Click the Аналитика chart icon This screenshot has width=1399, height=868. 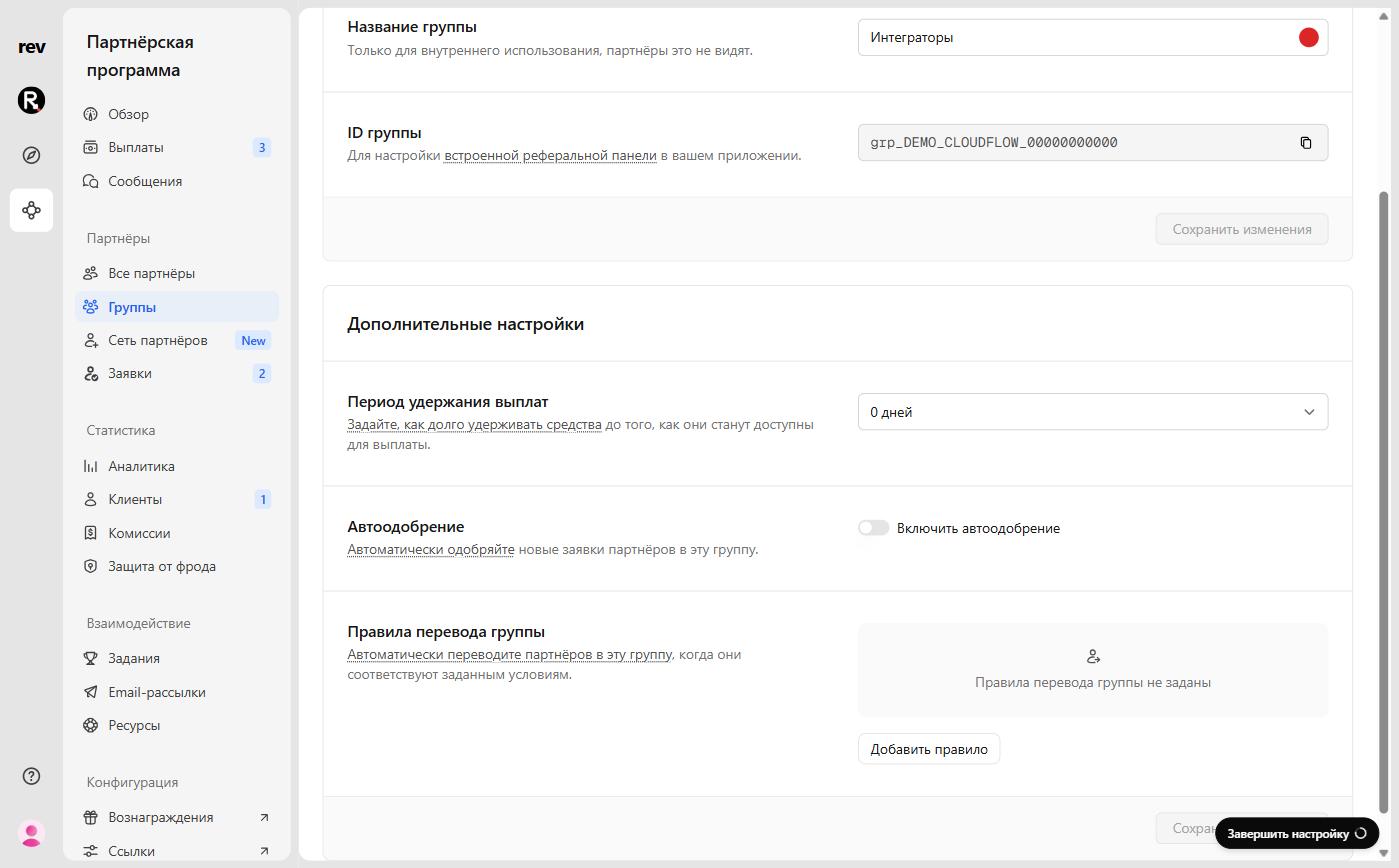(x=91, y=466)
